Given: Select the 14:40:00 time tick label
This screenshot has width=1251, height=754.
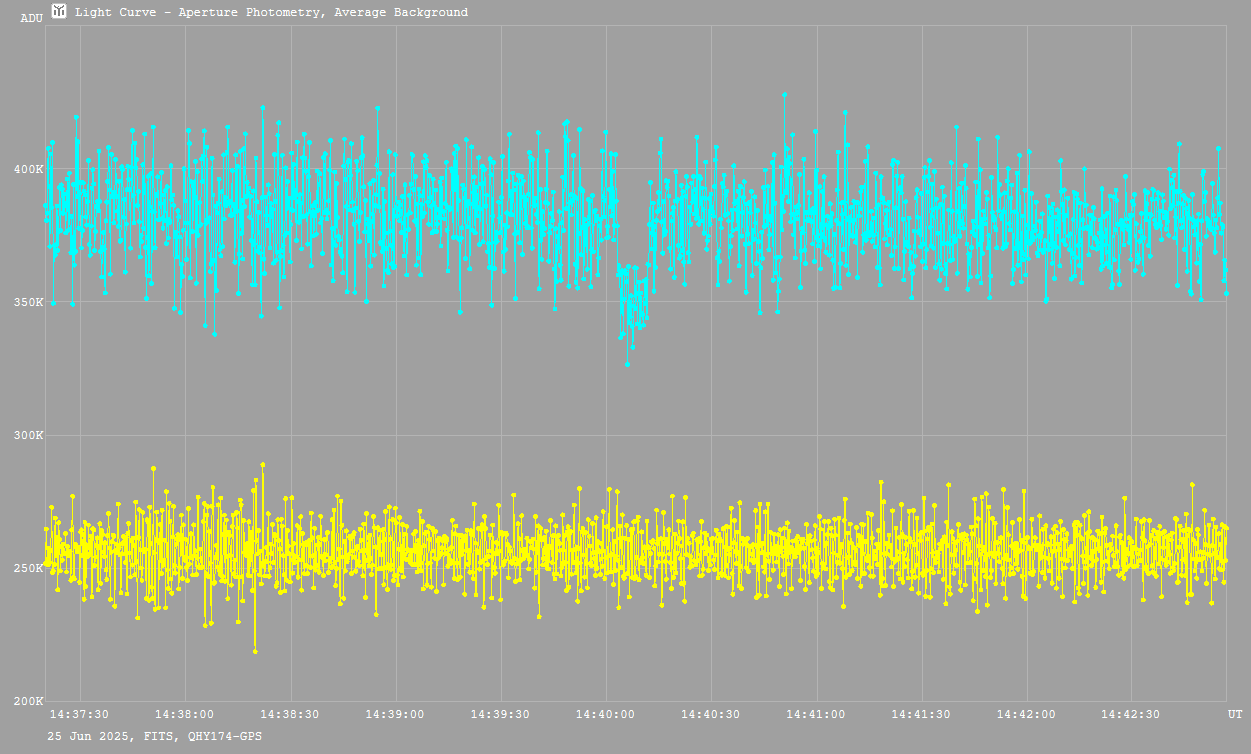Looking at the screenshot, I should (x=604, y=715).
